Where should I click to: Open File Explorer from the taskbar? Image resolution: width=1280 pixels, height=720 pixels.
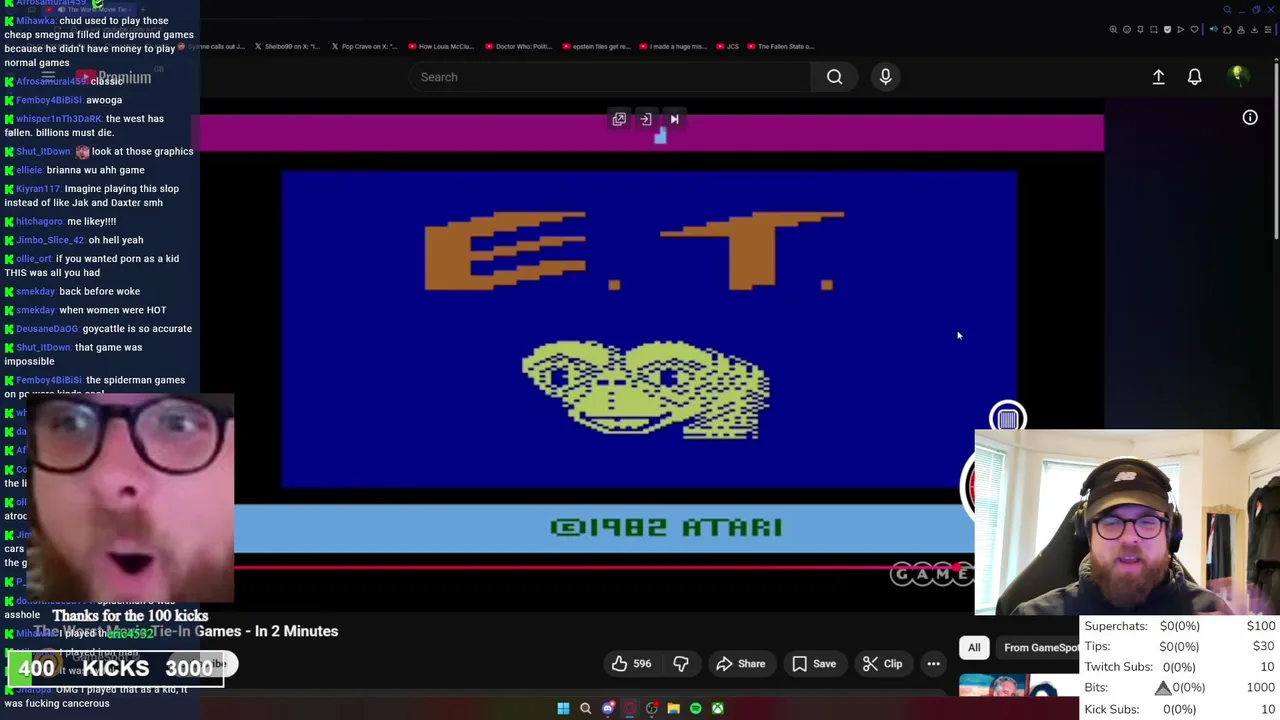coord(673,709)
